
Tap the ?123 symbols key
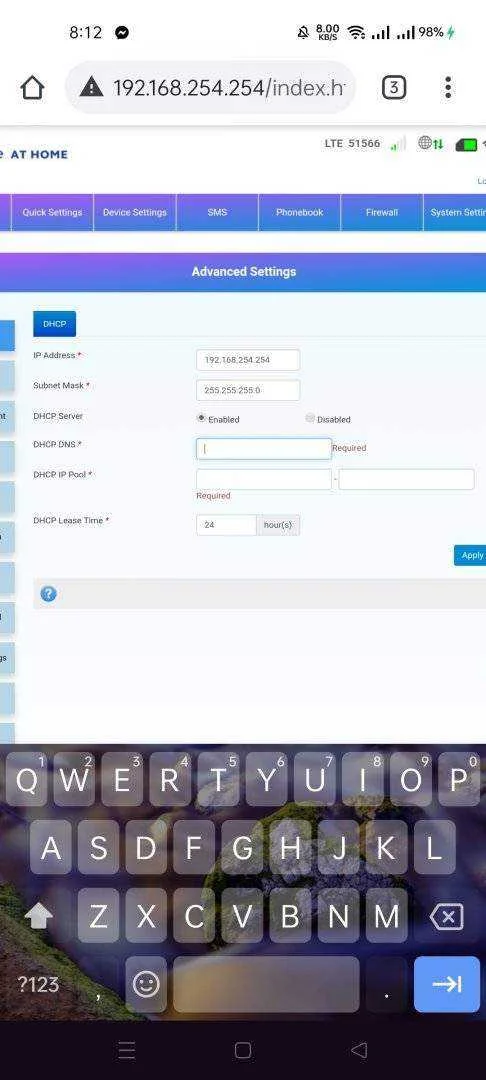[x=38, y=984]
